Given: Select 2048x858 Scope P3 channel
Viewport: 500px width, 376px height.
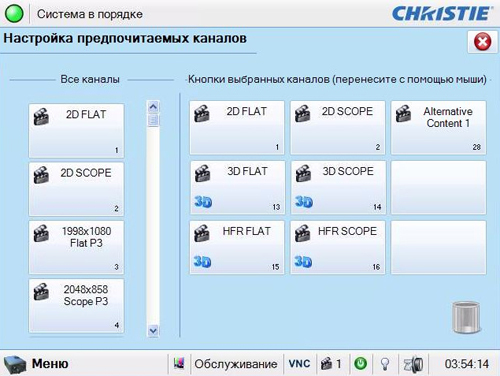Looking at the screenshot, I should 76,306.
